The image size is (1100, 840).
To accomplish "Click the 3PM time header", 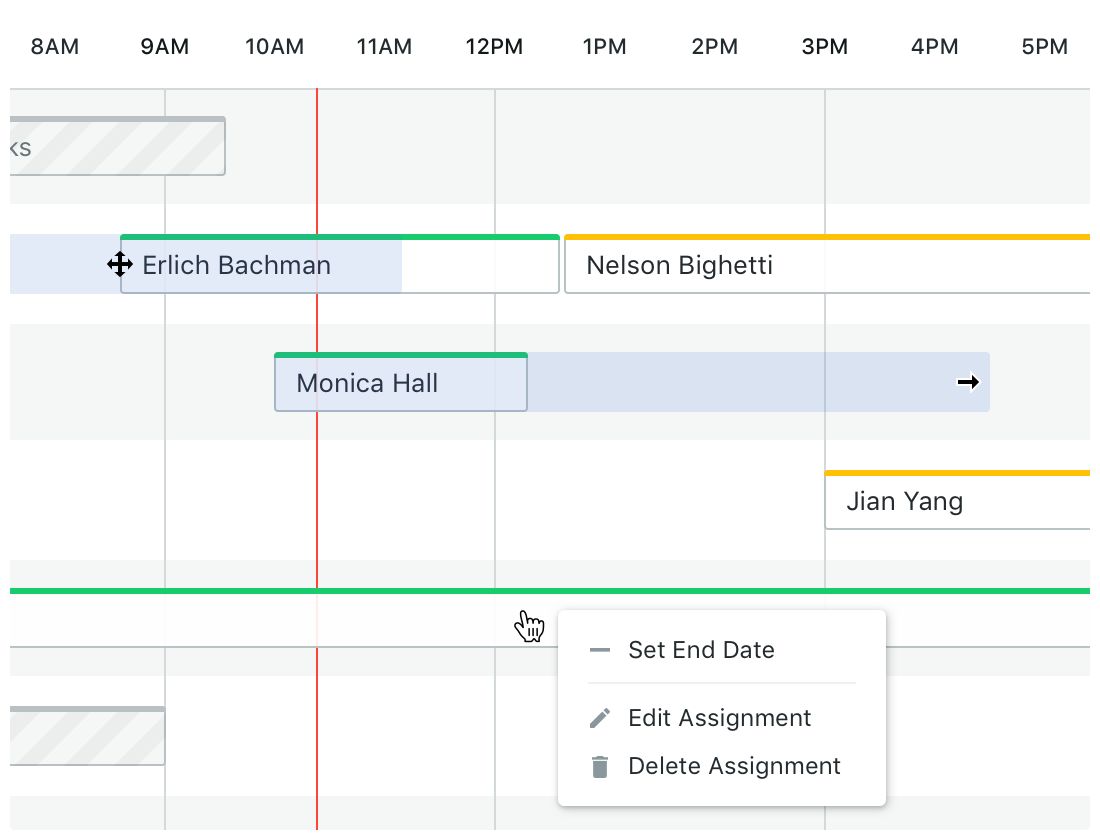I will [x=825, y=46].
